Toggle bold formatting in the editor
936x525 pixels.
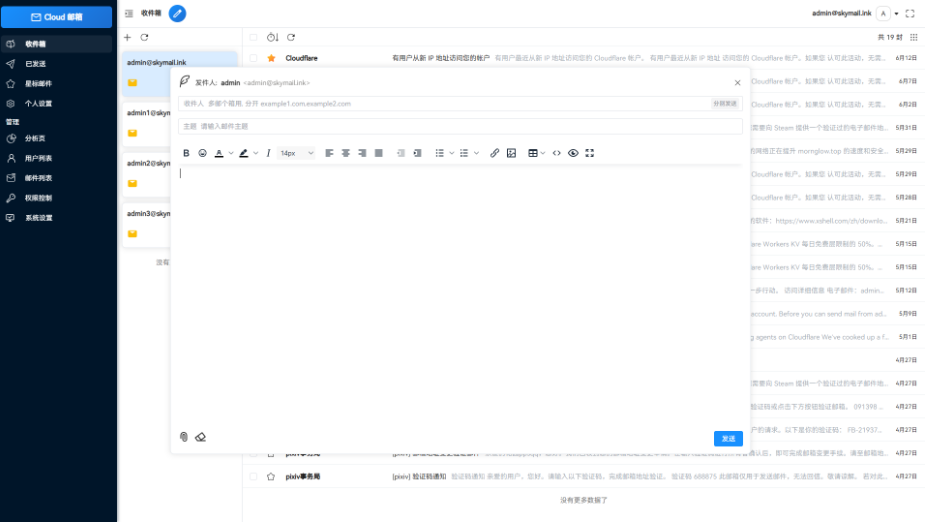pos(188,155)
